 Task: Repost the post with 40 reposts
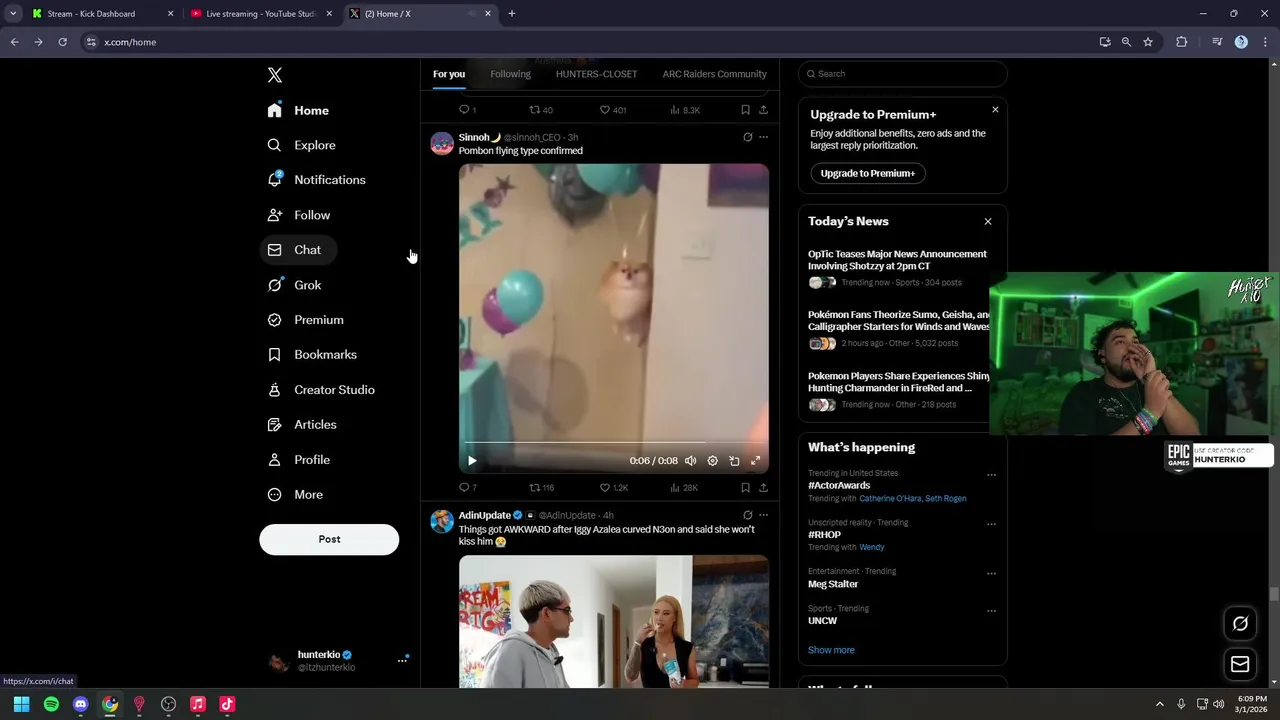(x=540, y=110)
